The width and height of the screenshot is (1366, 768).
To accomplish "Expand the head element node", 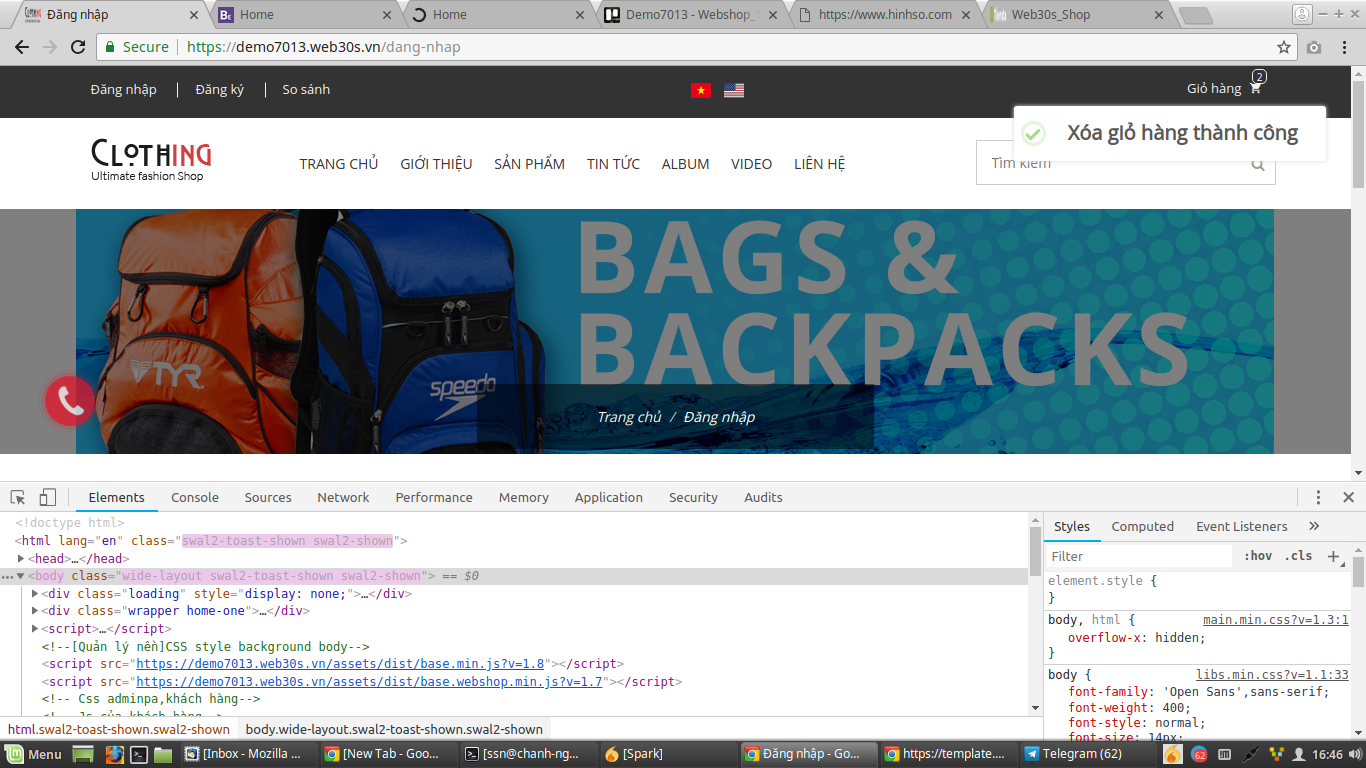I will (x=22, y=559).
